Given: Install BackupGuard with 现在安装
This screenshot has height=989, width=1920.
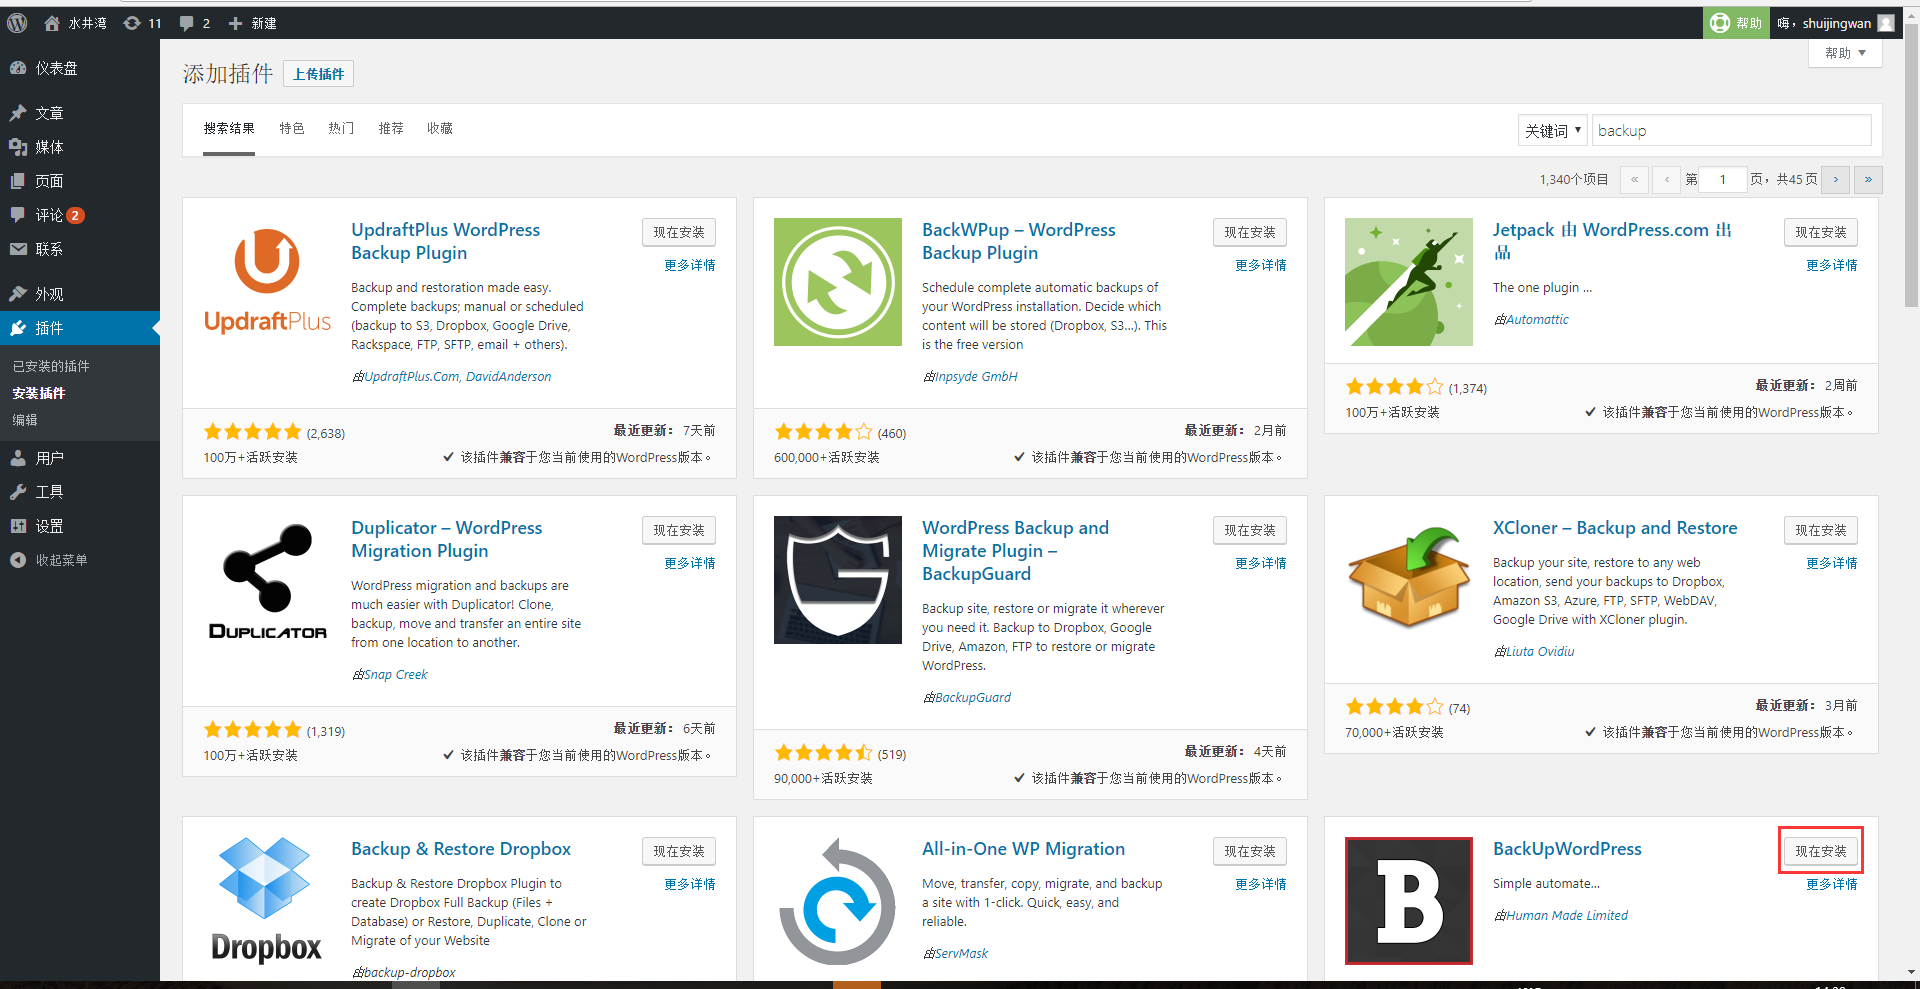Looking at the screenshot, I should click(1250, 530).
